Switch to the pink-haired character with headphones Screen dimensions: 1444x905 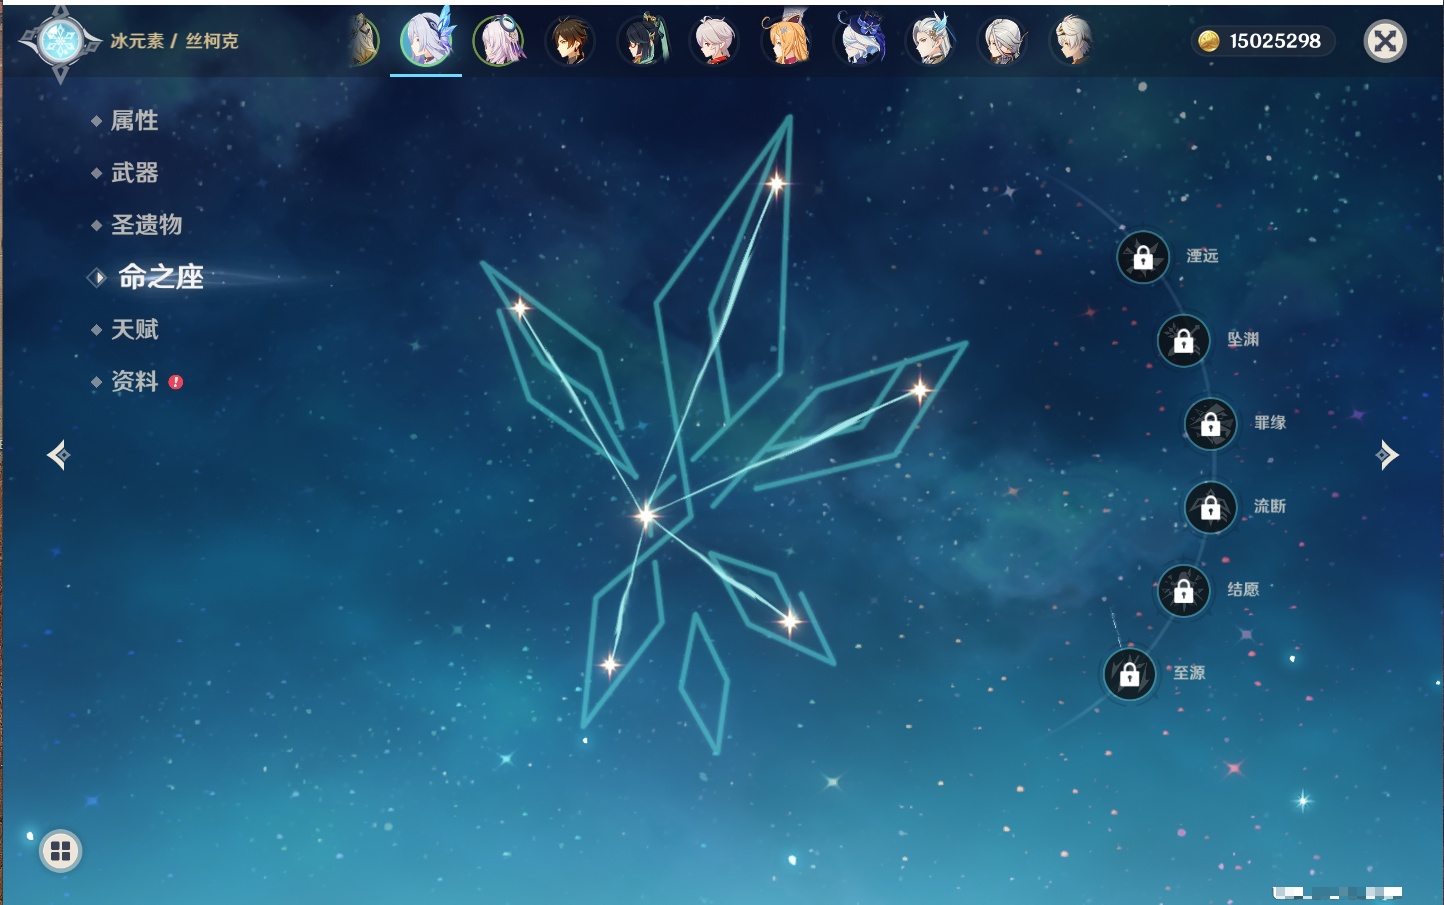point(499,41)
